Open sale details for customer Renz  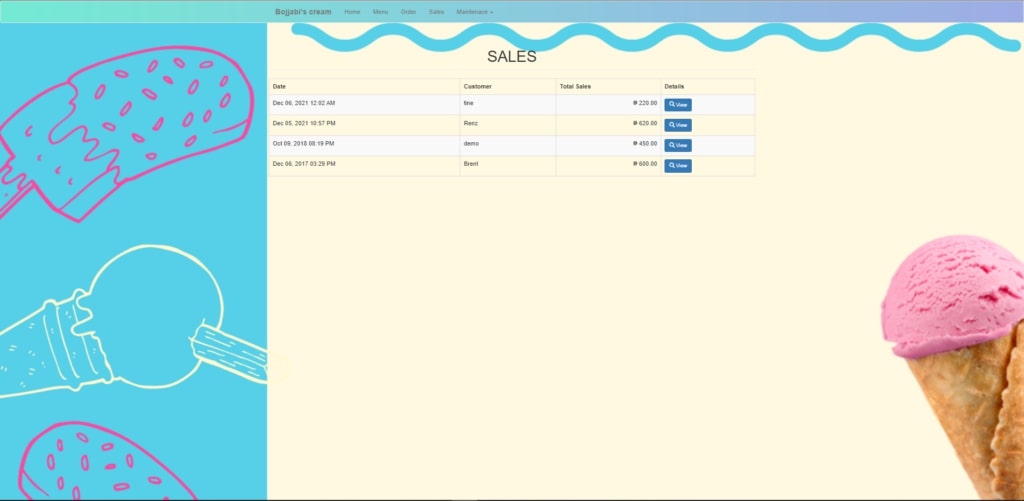(x=678, y=125)
